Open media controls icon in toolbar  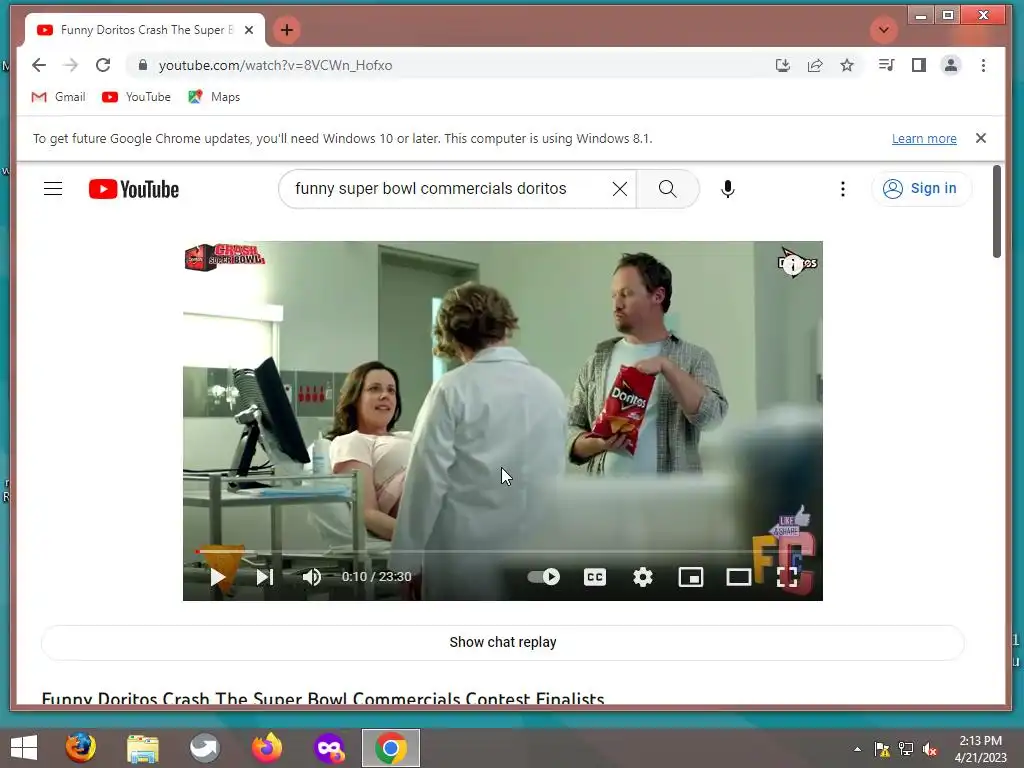coord(886,65)
